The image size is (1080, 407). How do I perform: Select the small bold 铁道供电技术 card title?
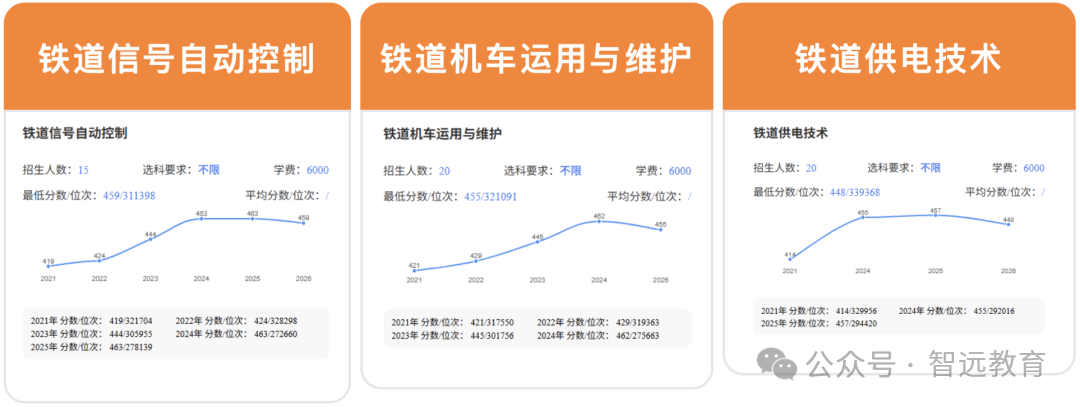(x=791, y=133)
